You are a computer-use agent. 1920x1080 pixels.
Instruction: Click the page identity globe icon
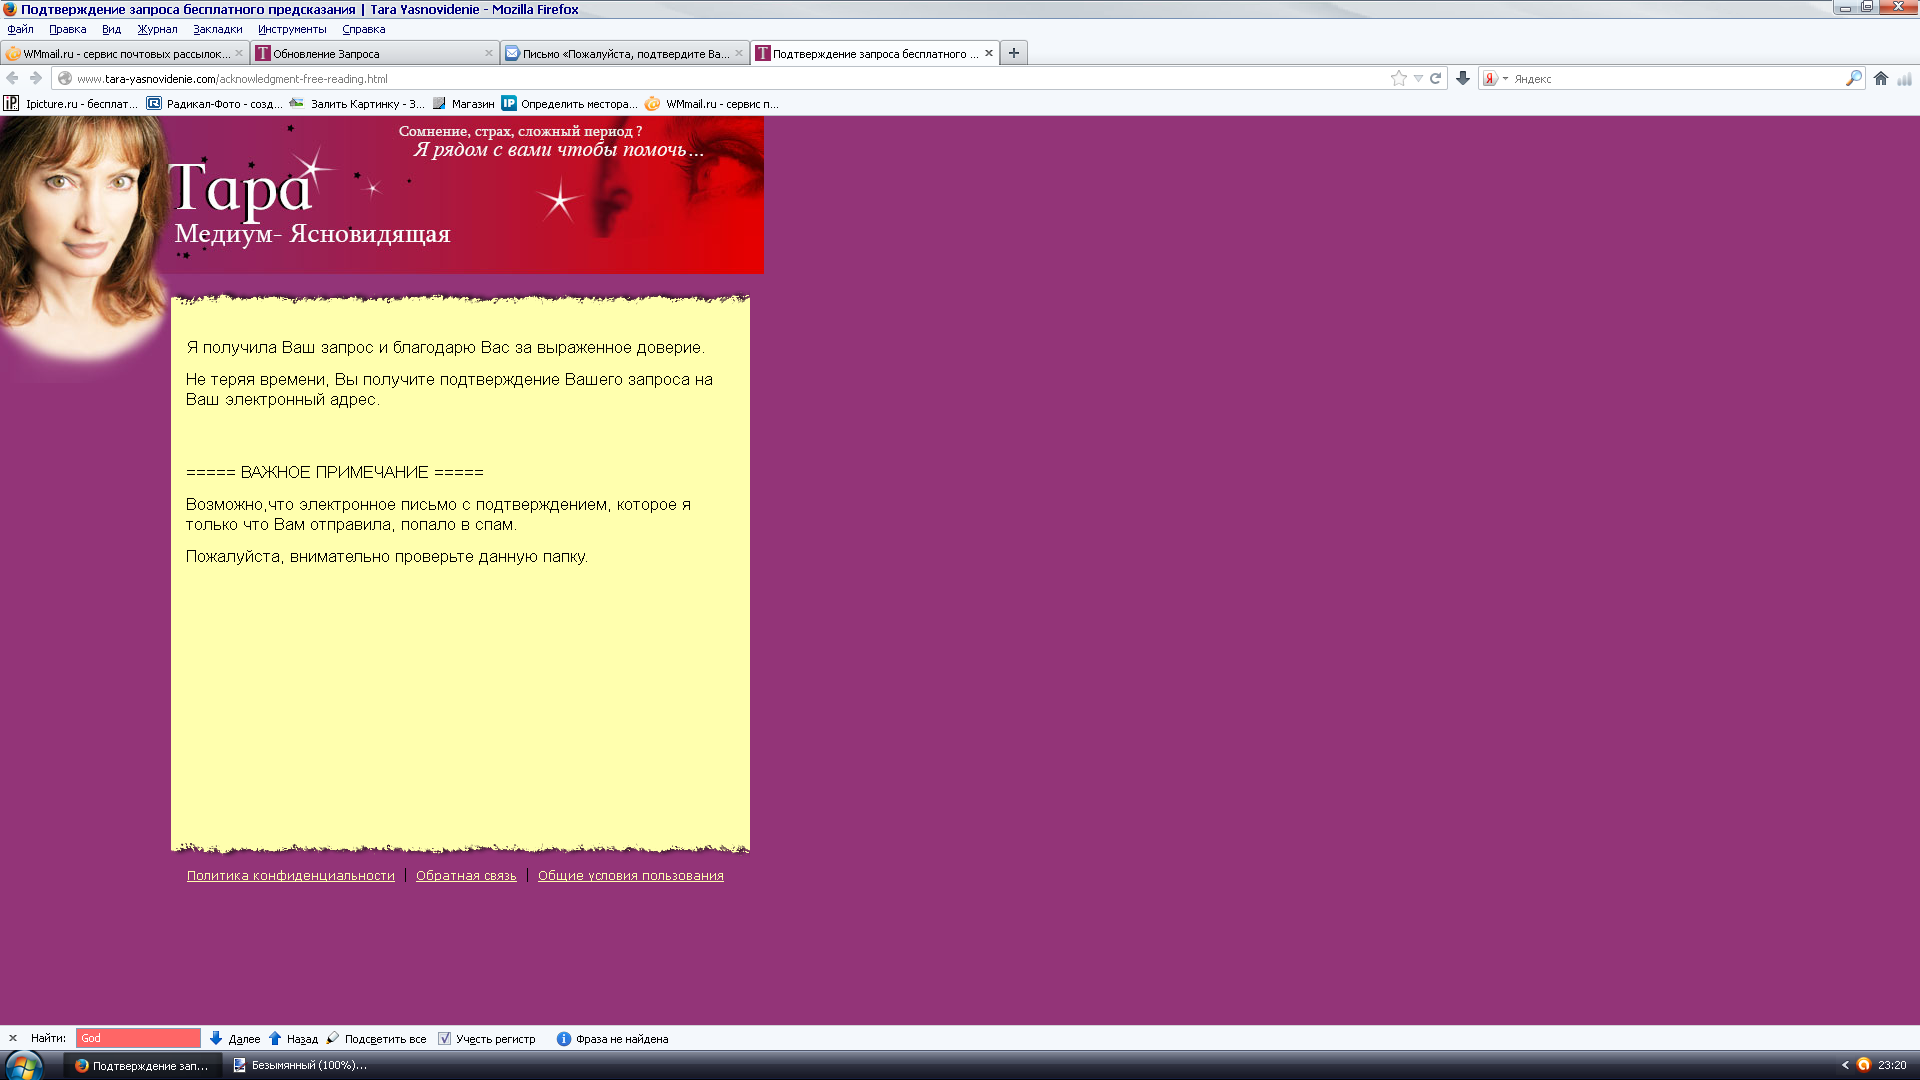pos(65,78)
